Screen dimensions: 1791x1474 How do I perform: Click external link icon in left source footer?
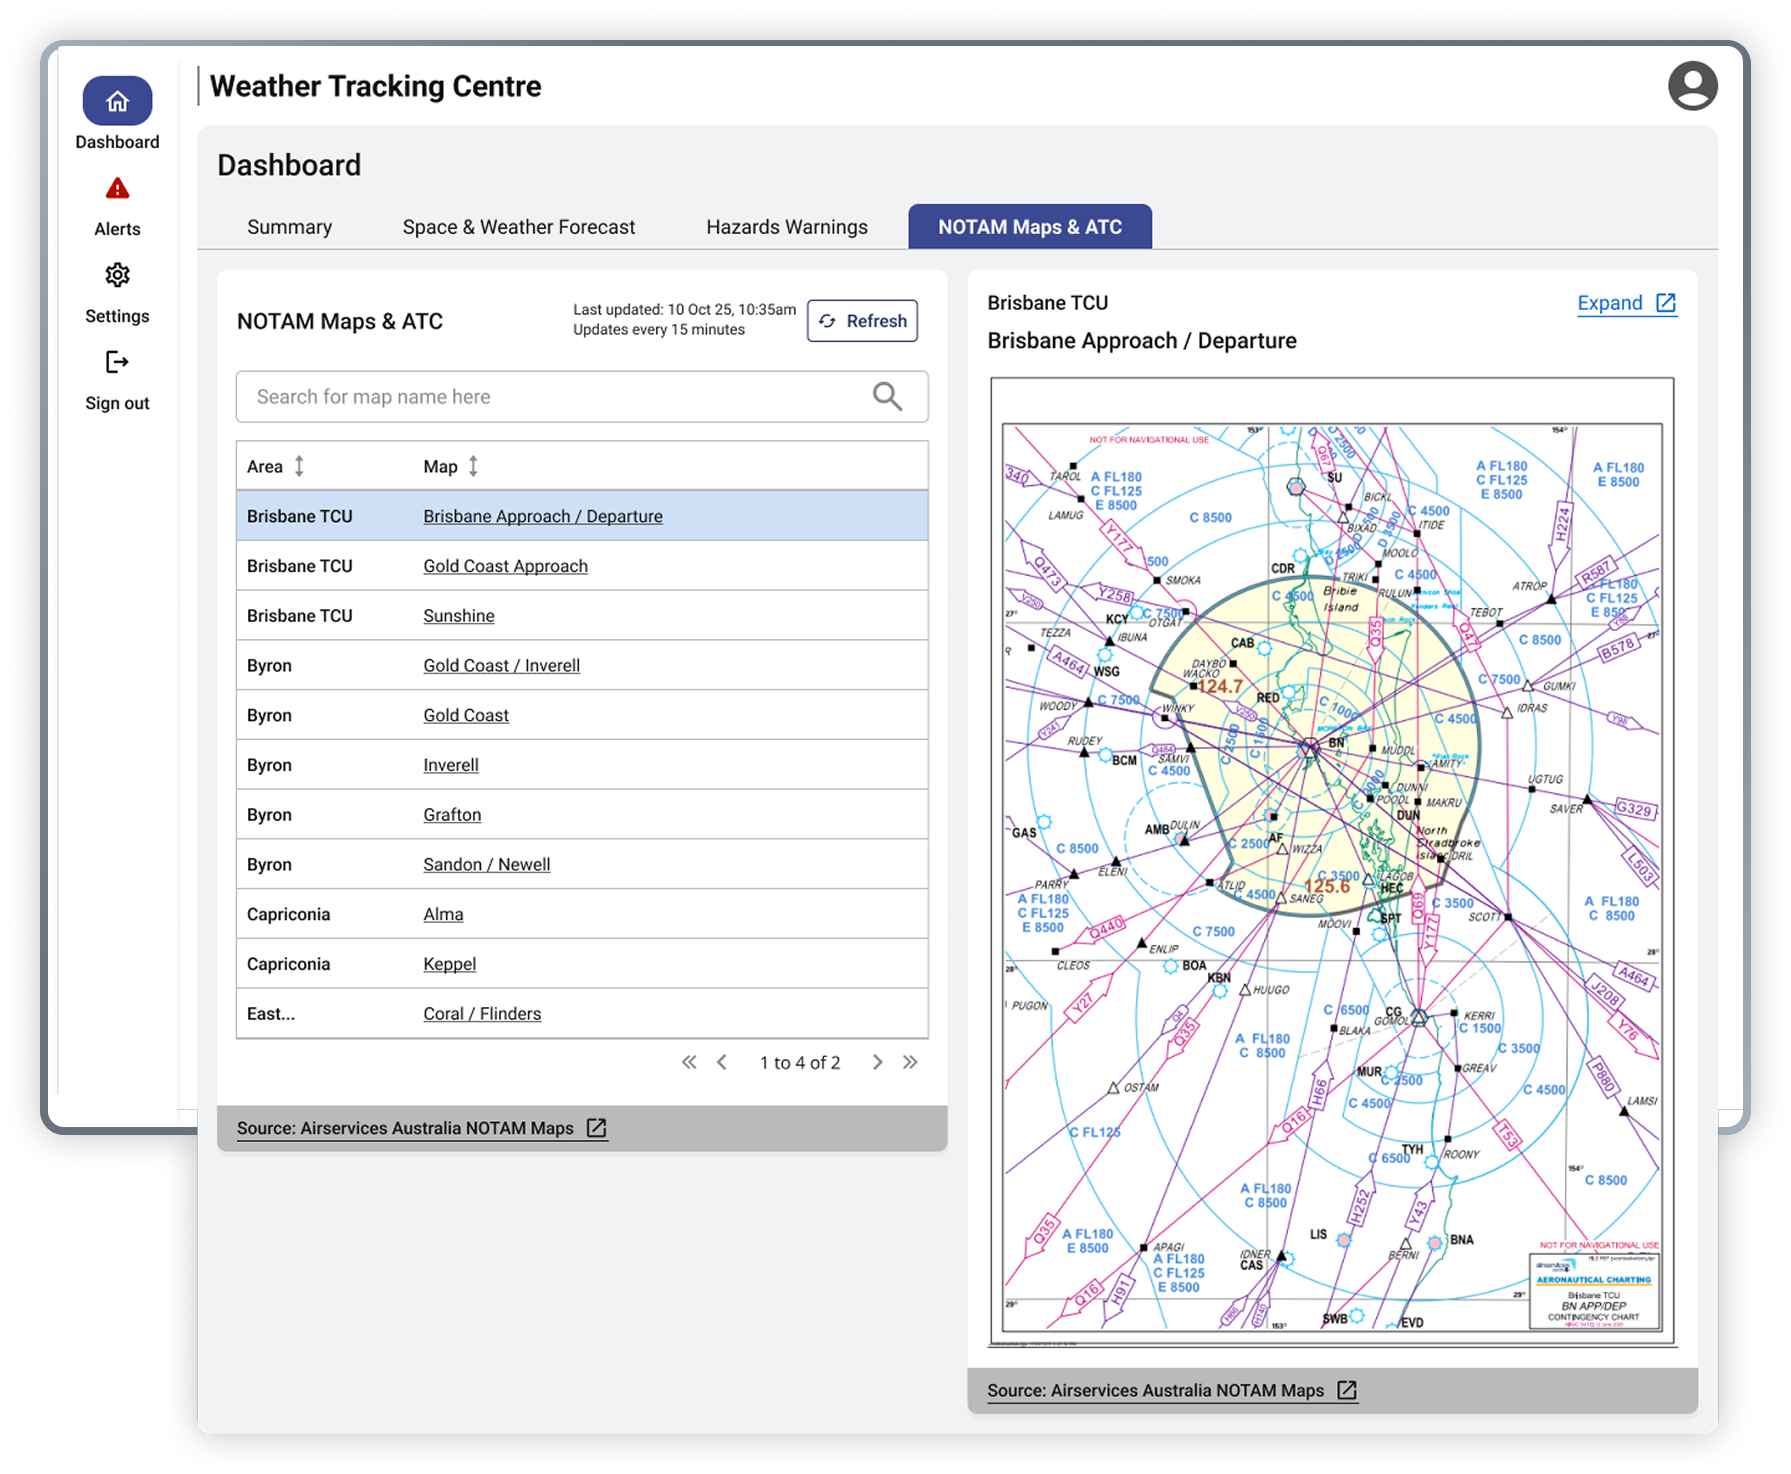[x=596, y=1128]
